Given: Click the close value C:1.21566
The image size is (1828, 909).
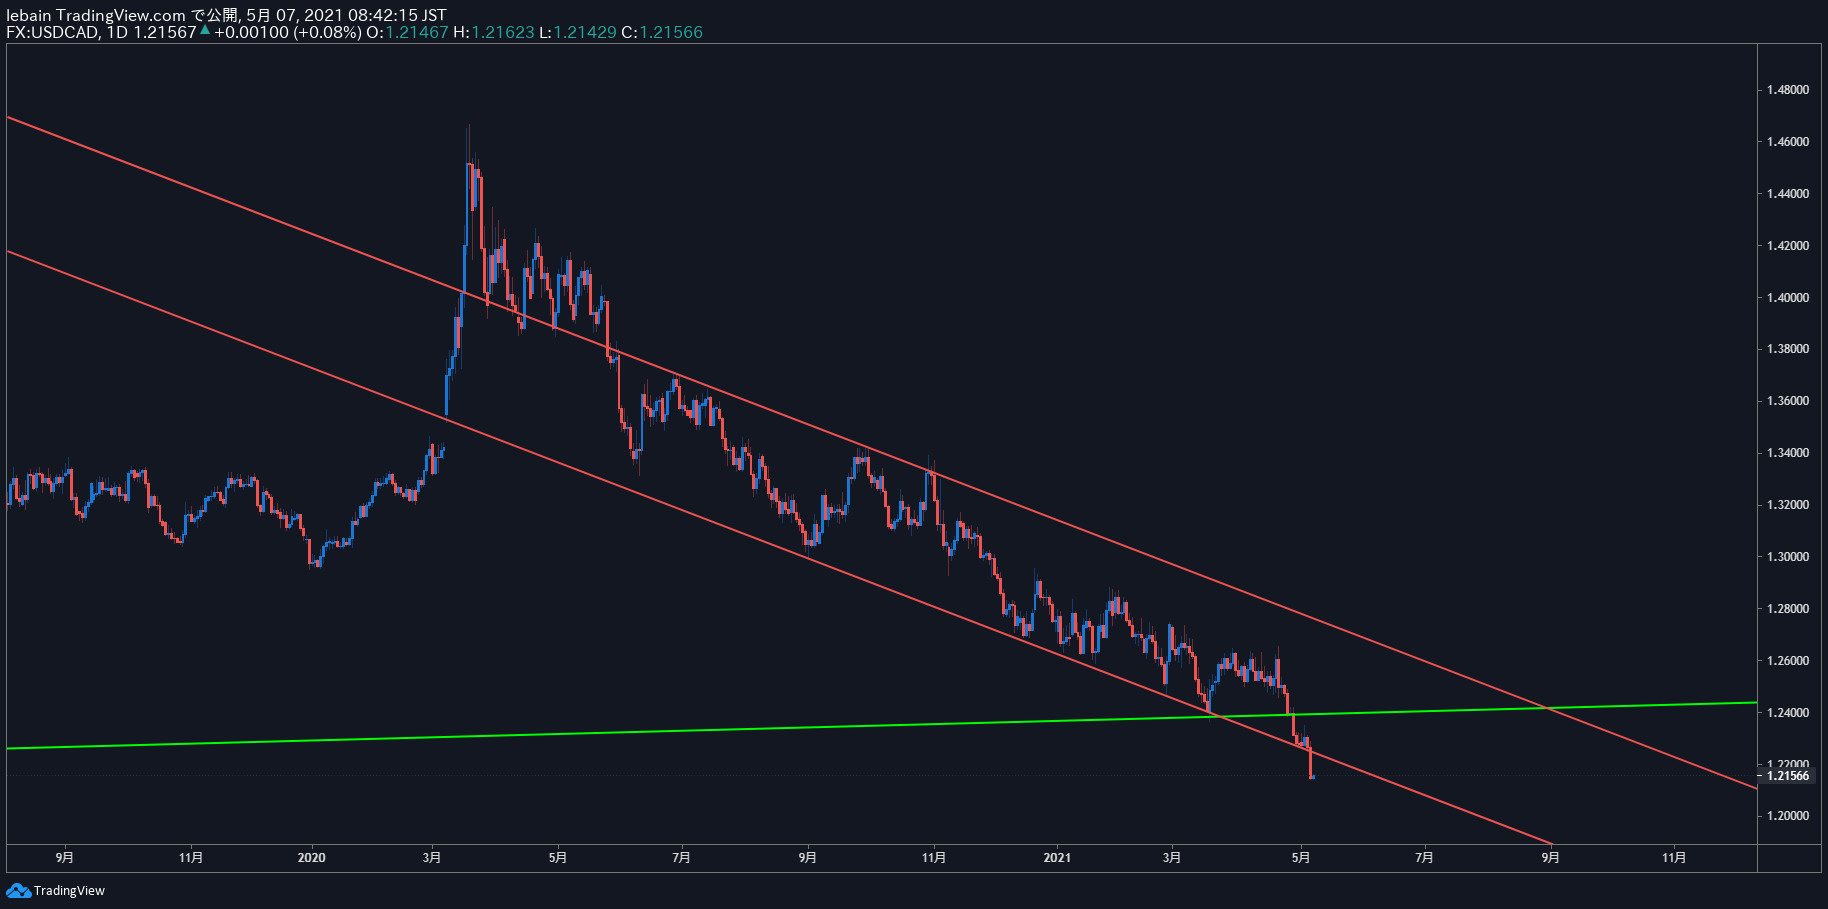Looking at the screenshot, I should pos(662,32).
